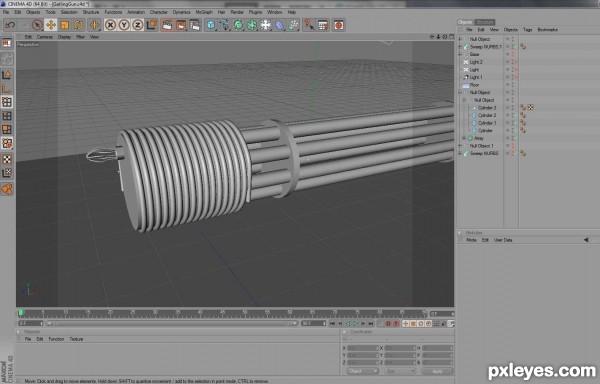
Task: Open Render Settings icon
Action: (x=195, y=25)
